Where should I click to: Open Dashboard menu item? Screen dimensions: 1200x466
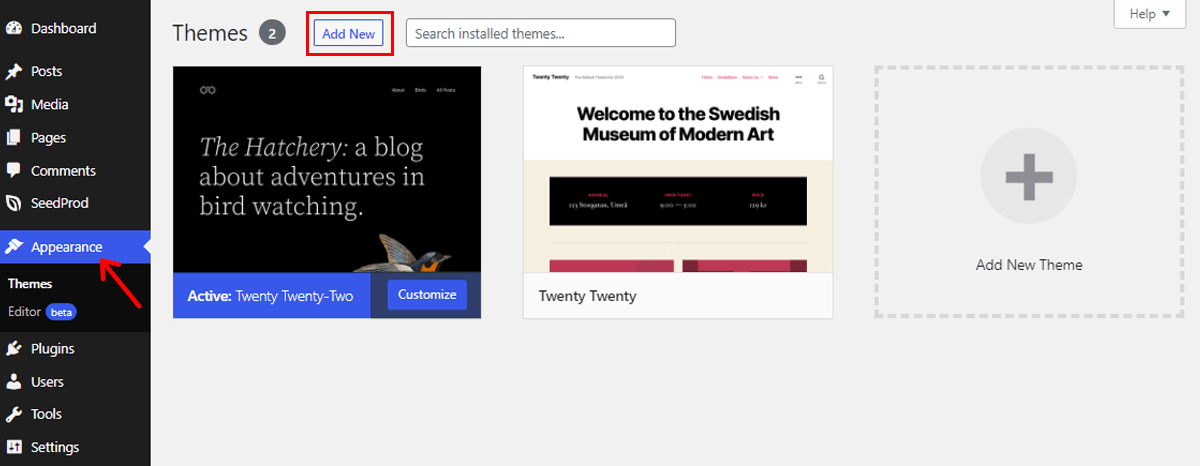[x=75, y=28]
